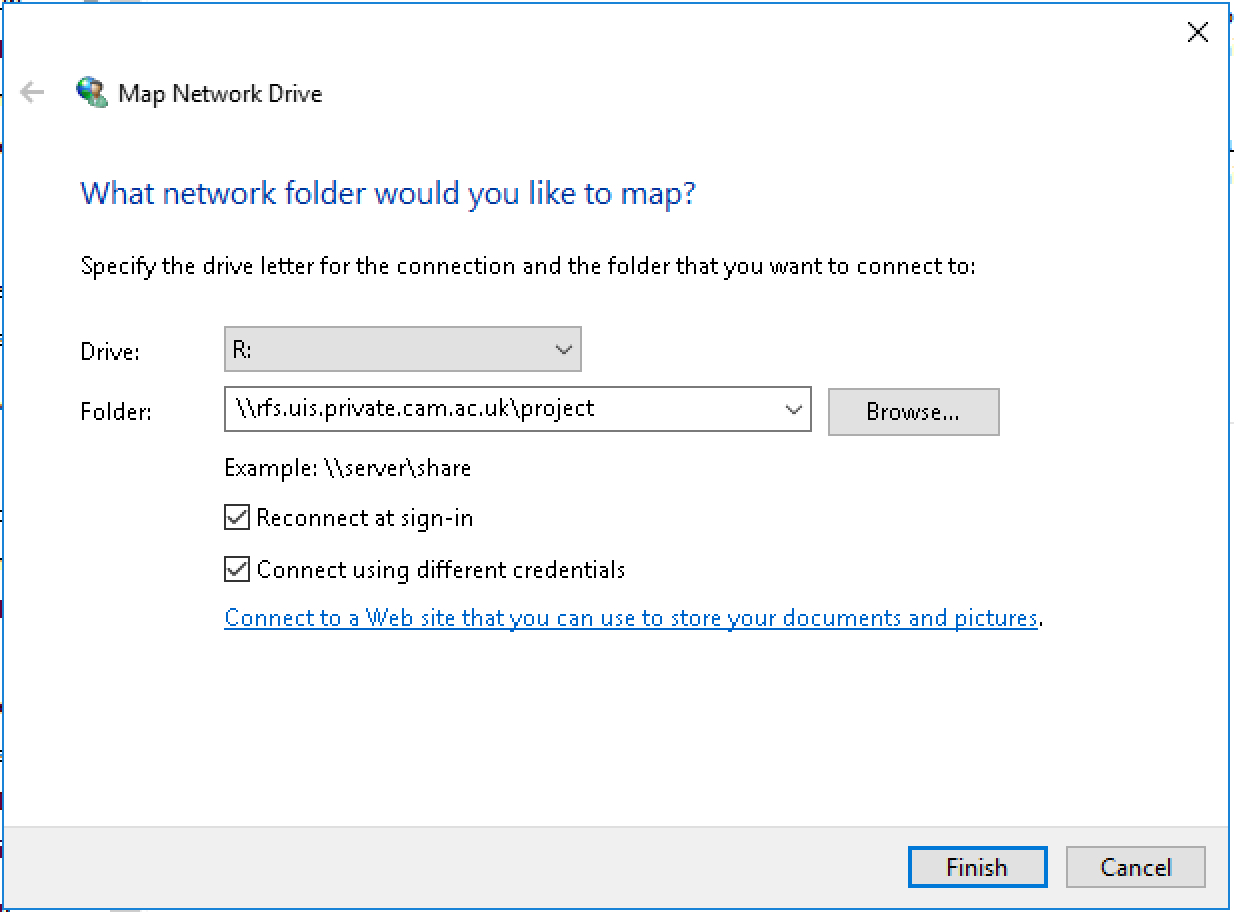Click the chevron arrow of the Drive combo box
Viewport: 1234px width, 912px height.
pos(563,350)
